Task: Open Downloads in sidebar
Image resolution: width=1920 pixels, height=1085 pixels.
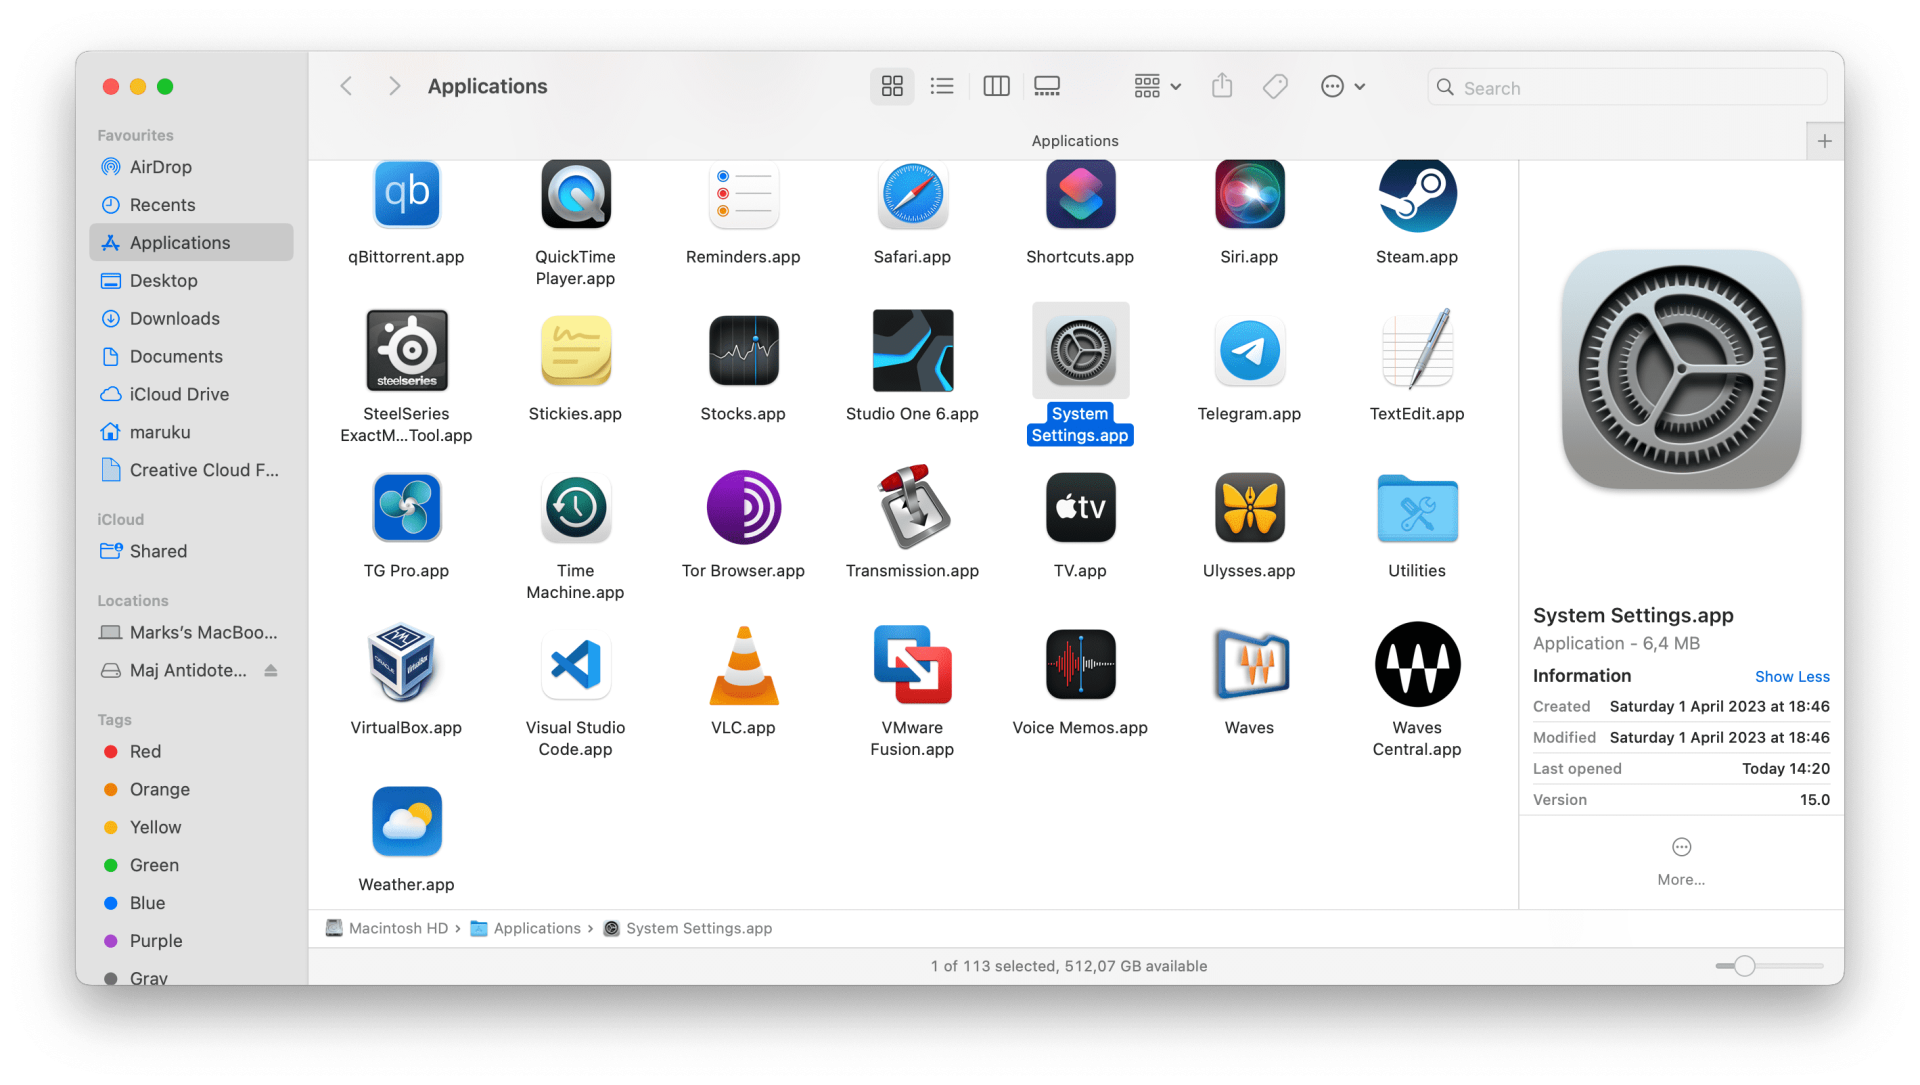Action: (191, 319)
